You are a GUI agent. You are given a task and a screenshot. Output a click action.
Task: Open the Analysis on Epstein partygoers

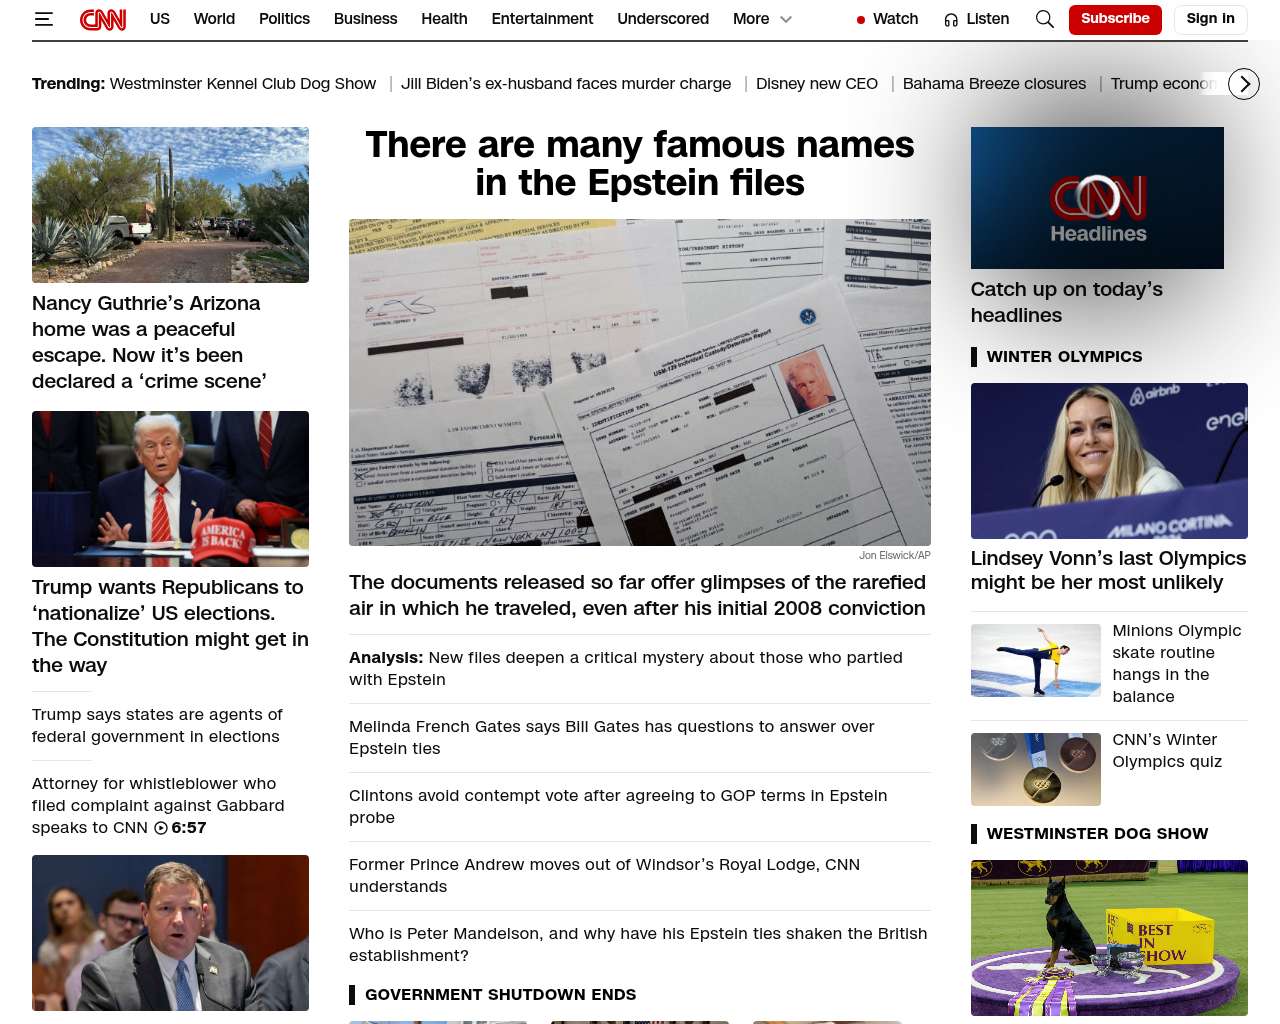(626, 668)
